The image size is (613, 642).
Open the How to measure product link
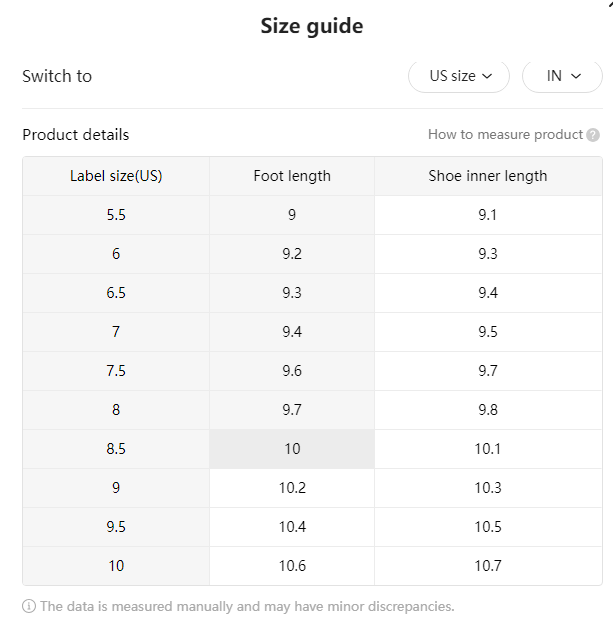coord(505,134)
